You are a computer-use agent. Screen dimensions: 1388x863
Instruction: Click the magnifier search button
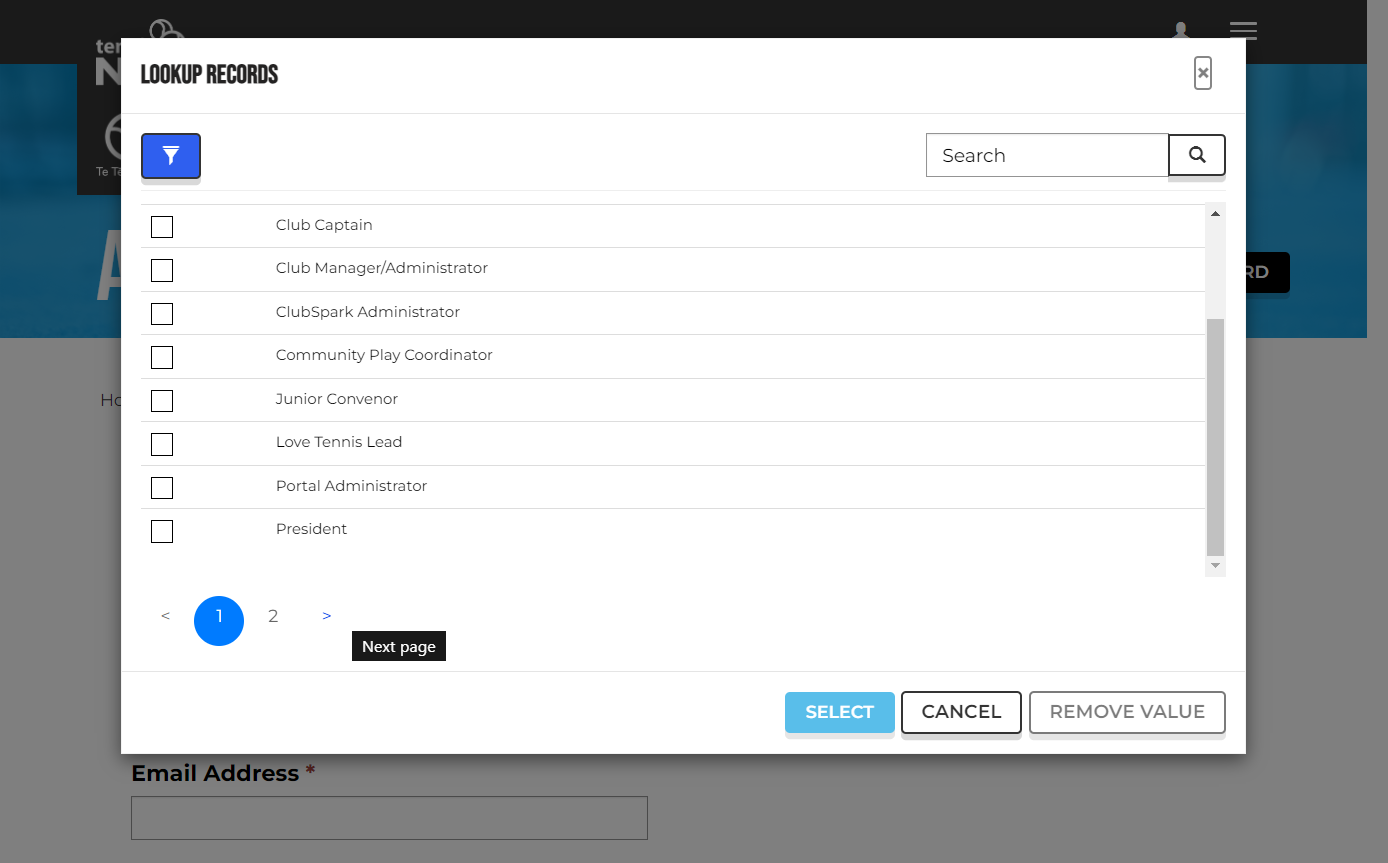coord(1197,155)
